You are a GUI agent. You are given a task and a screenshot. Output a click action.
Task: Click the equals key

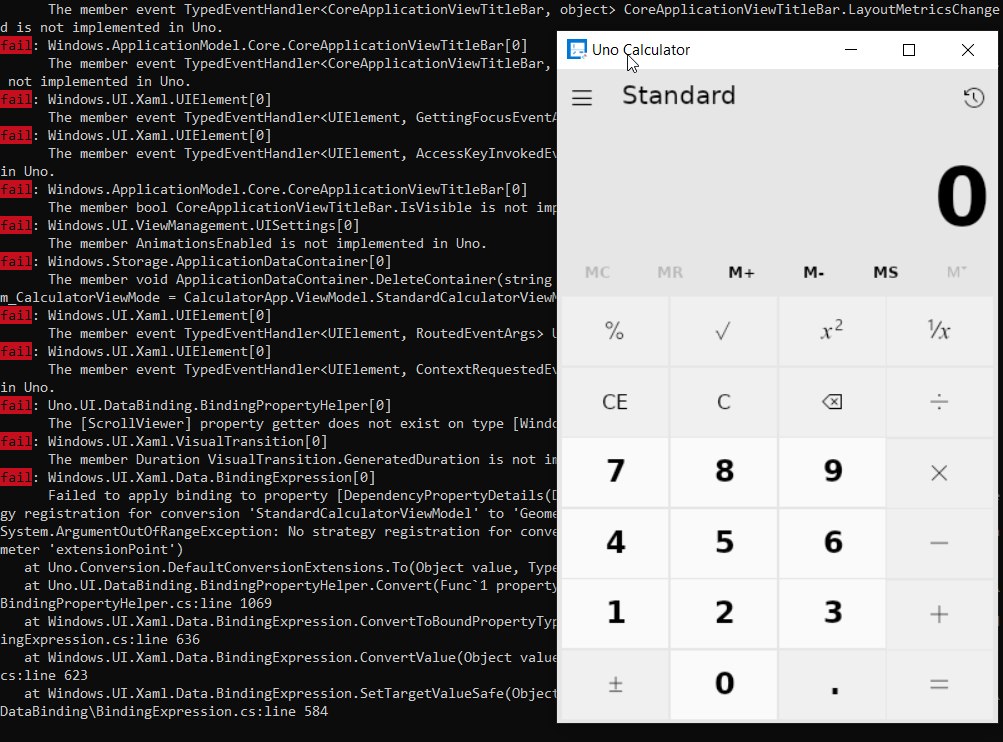coord(939,684)
